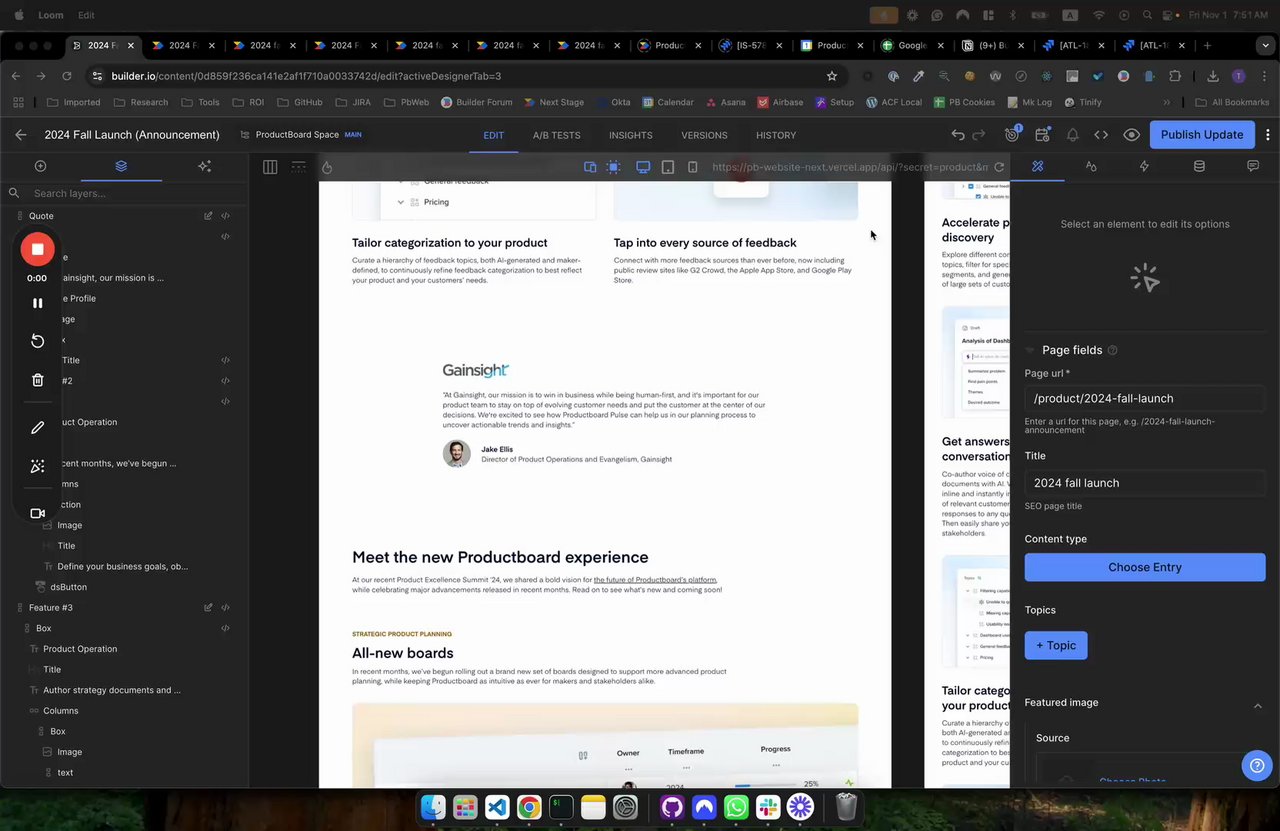Screen dimensions: 1280x831
Task: Open the HISTORY tab
Action: (776, 135)
